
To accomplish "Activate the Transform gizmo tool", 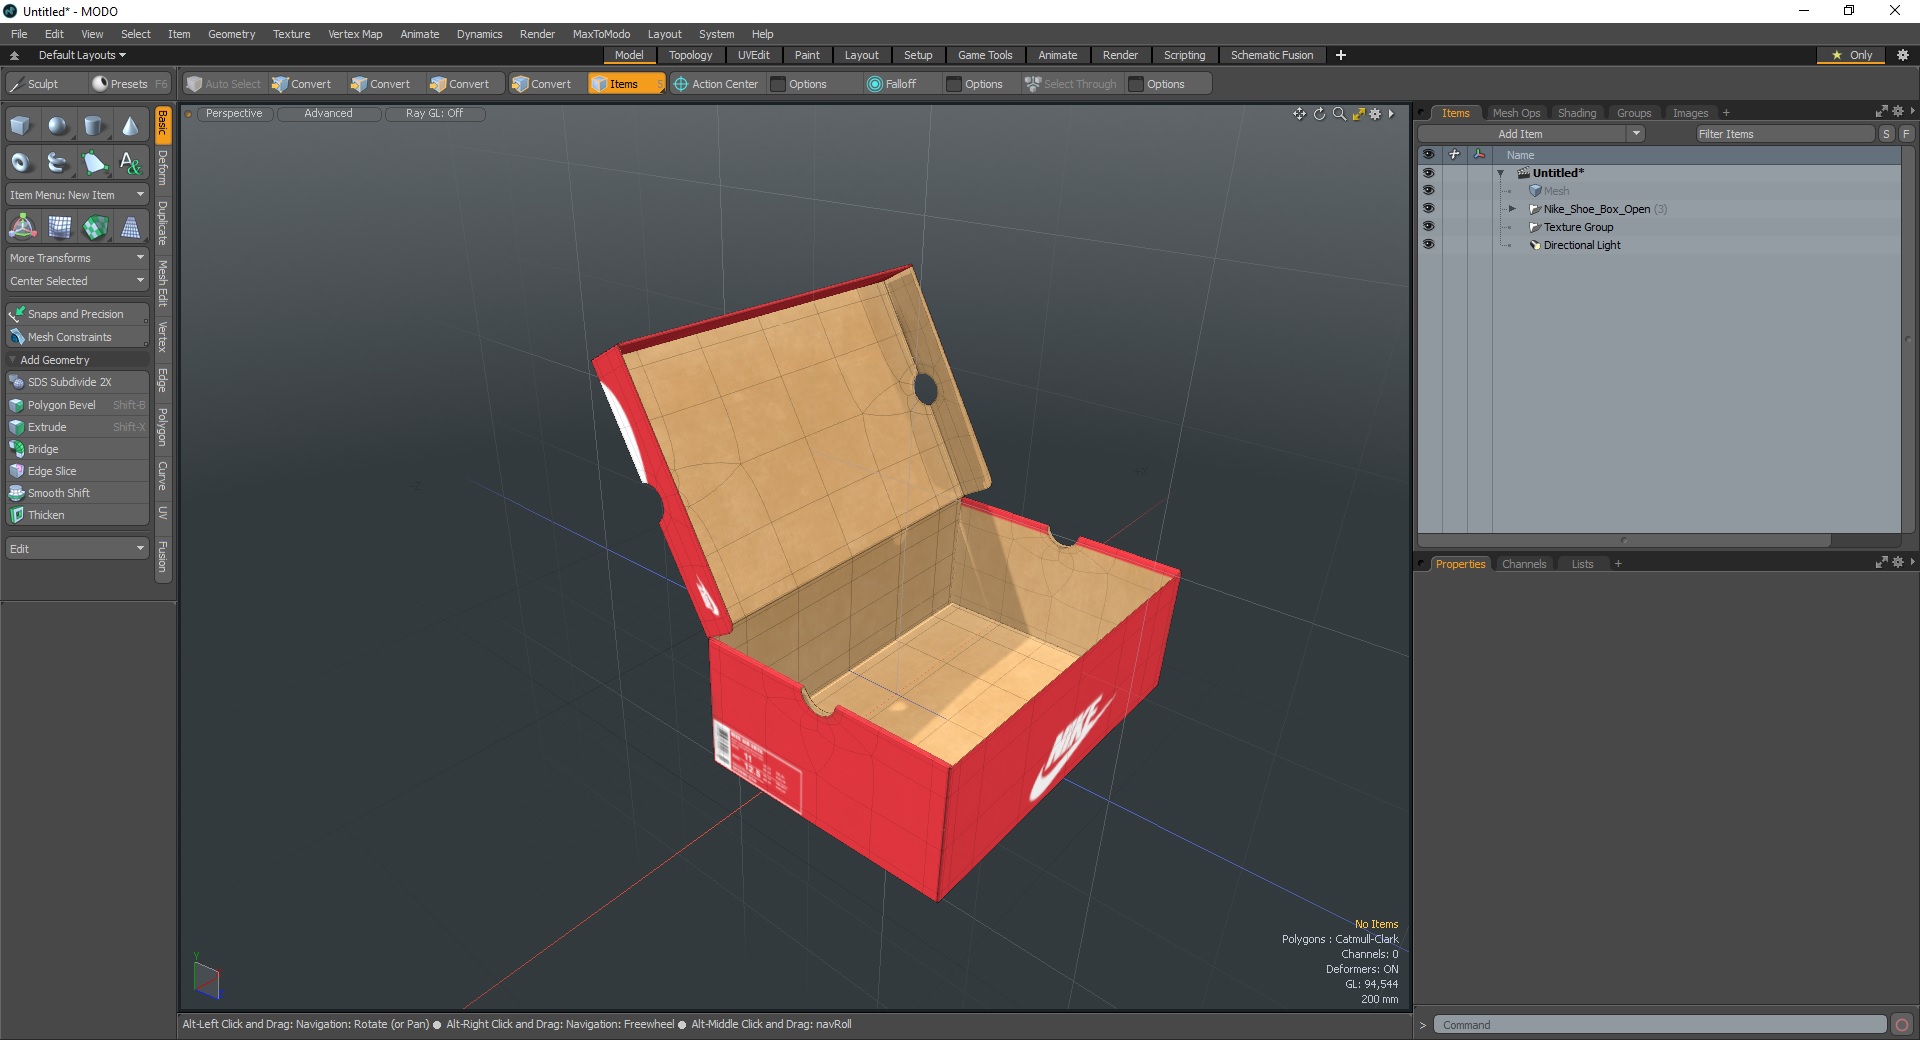I will pyautogui.click(x=22, y=228).
